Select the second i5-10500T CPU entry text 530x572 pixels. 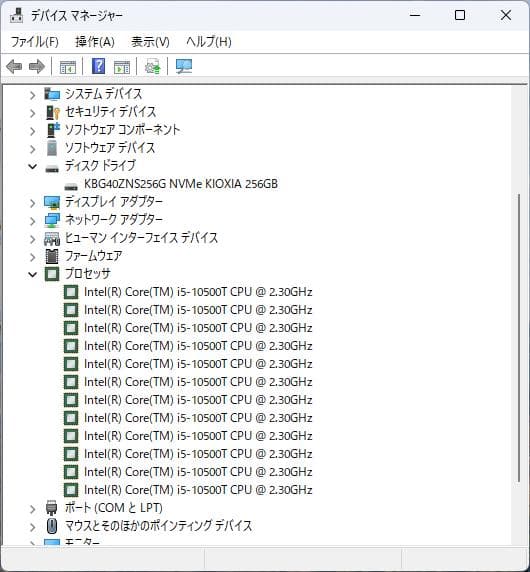pos(198,310)
